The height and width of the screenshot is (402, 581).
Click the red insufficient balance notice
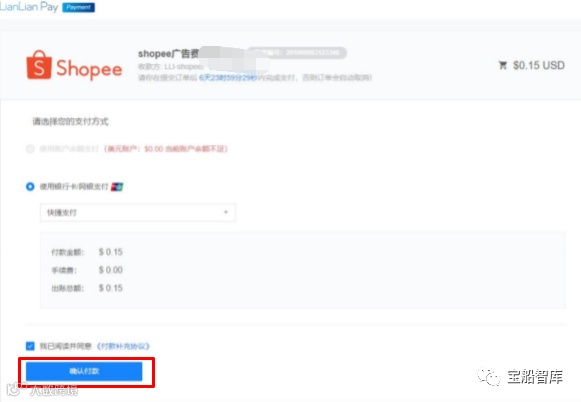coord(166,149)
